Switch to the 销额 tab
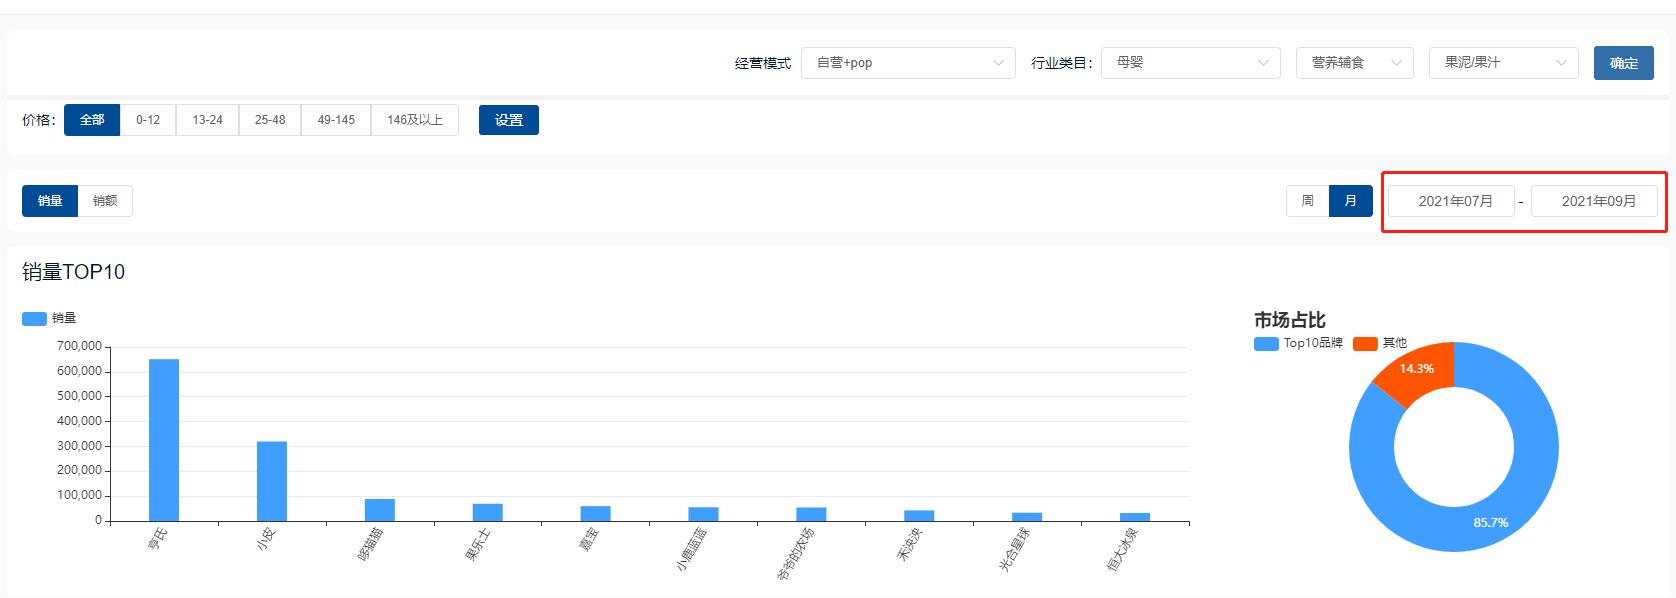 (105, 201)
